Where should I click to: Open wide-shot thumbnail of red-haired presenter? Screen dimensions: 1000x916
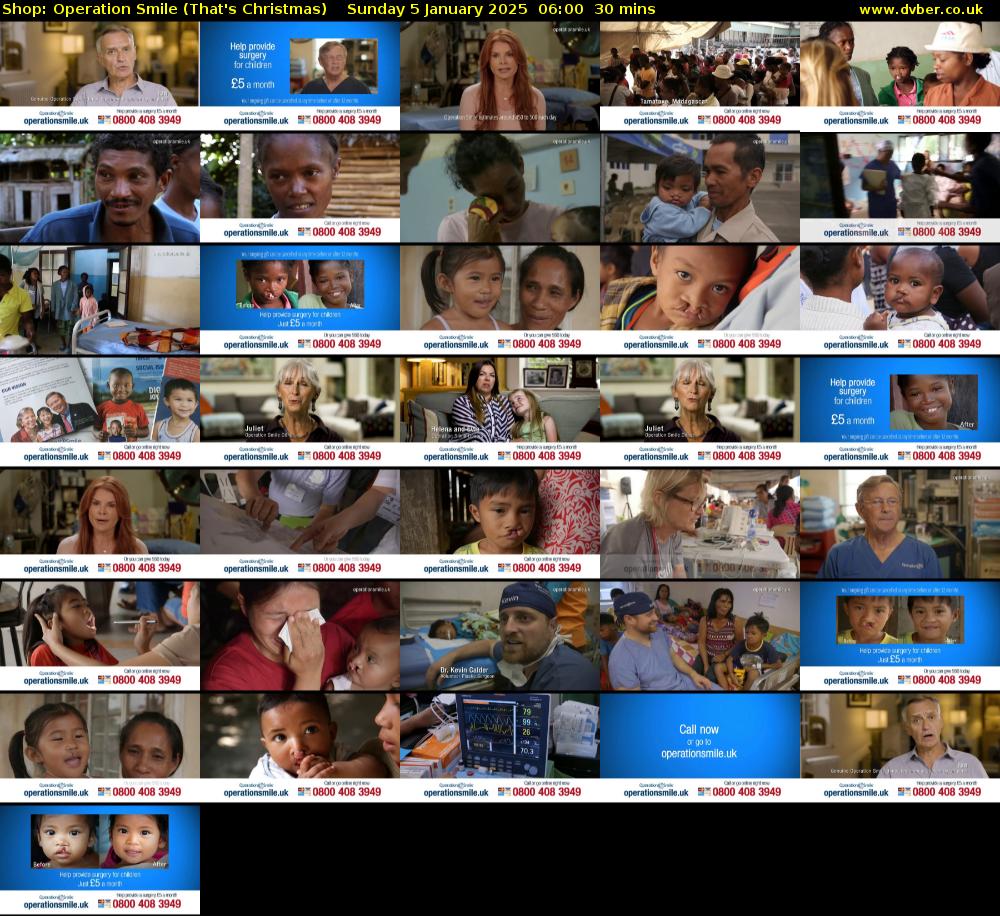click(x=99, y=524)
